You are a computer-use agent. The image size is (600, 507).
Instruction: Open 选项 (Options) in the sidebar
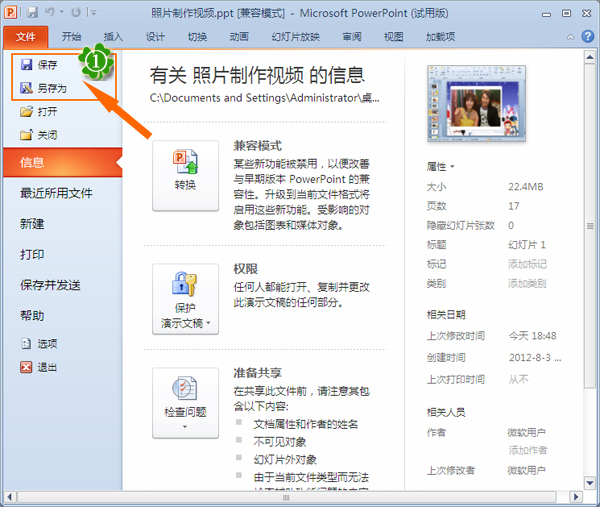[x=39, y=344]
